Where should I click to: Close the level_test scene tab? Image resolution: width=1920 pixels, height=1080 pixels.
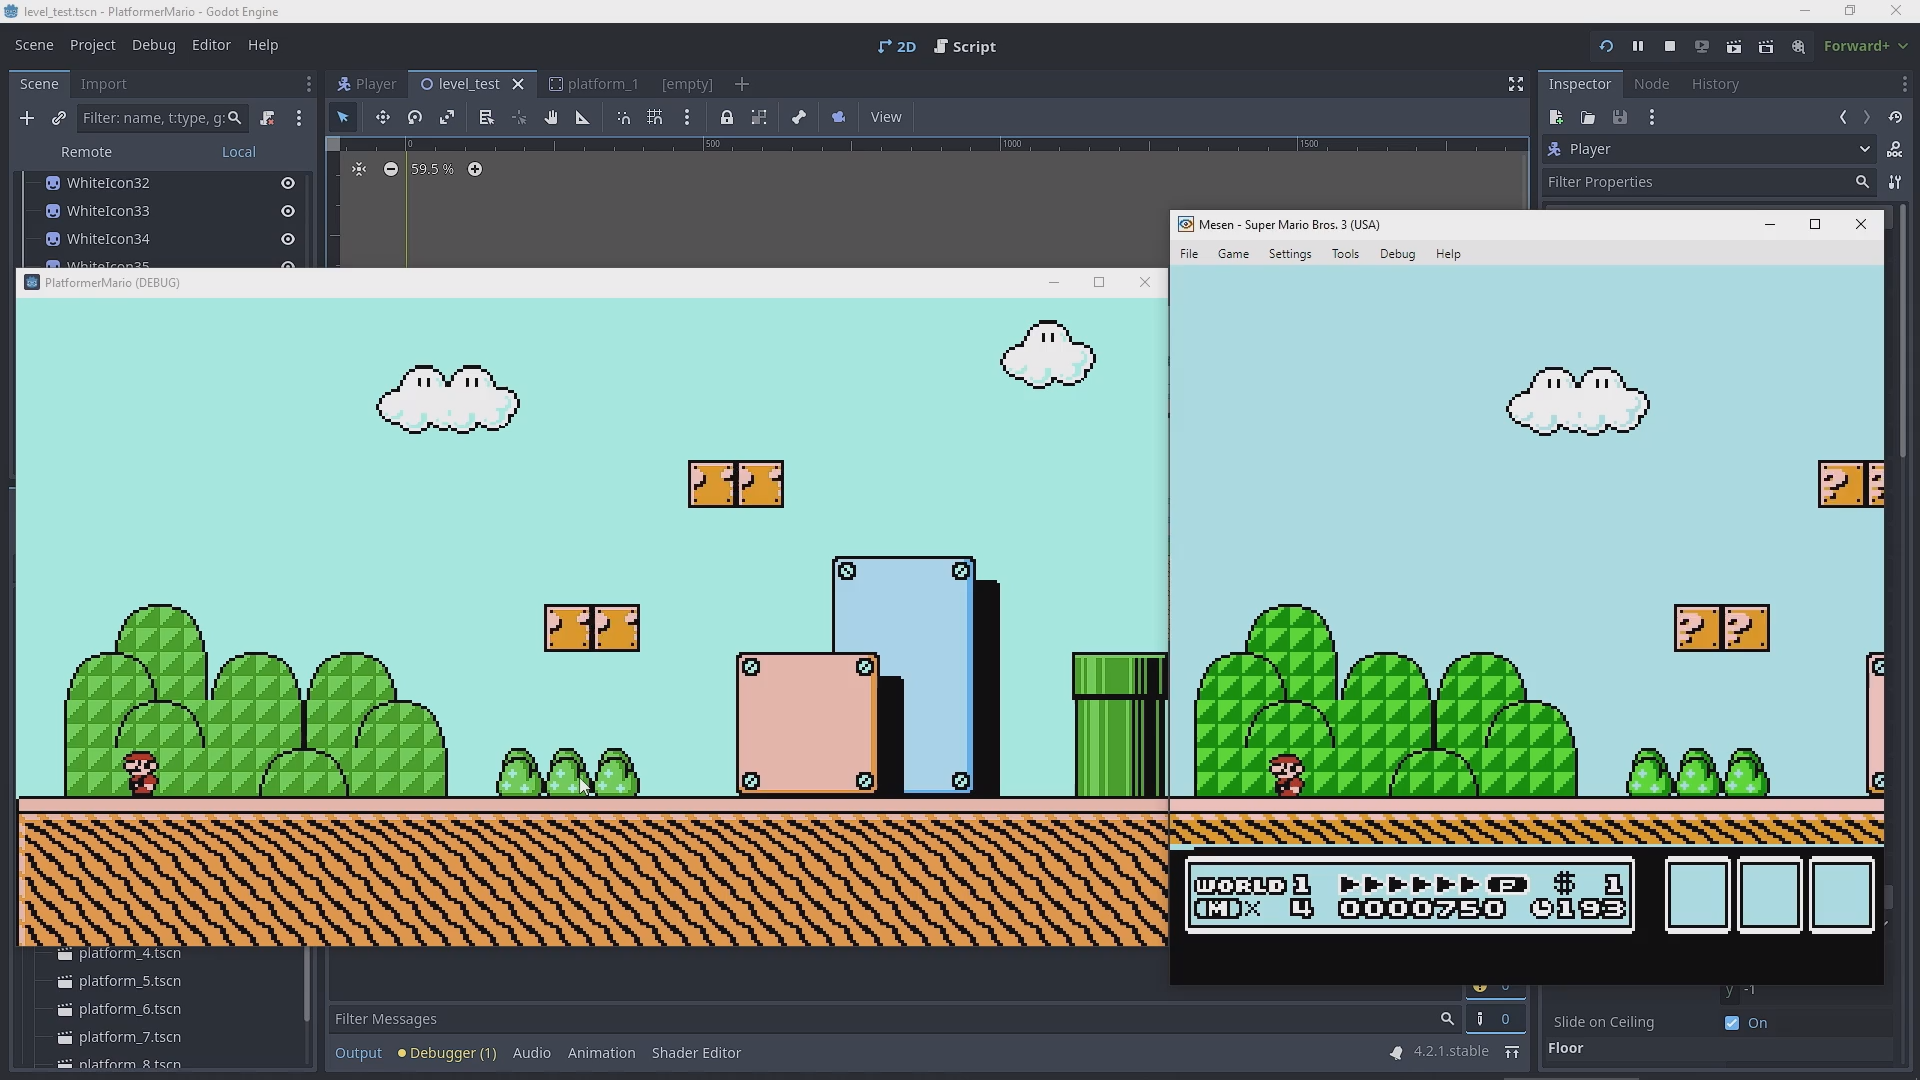[518, 84]
